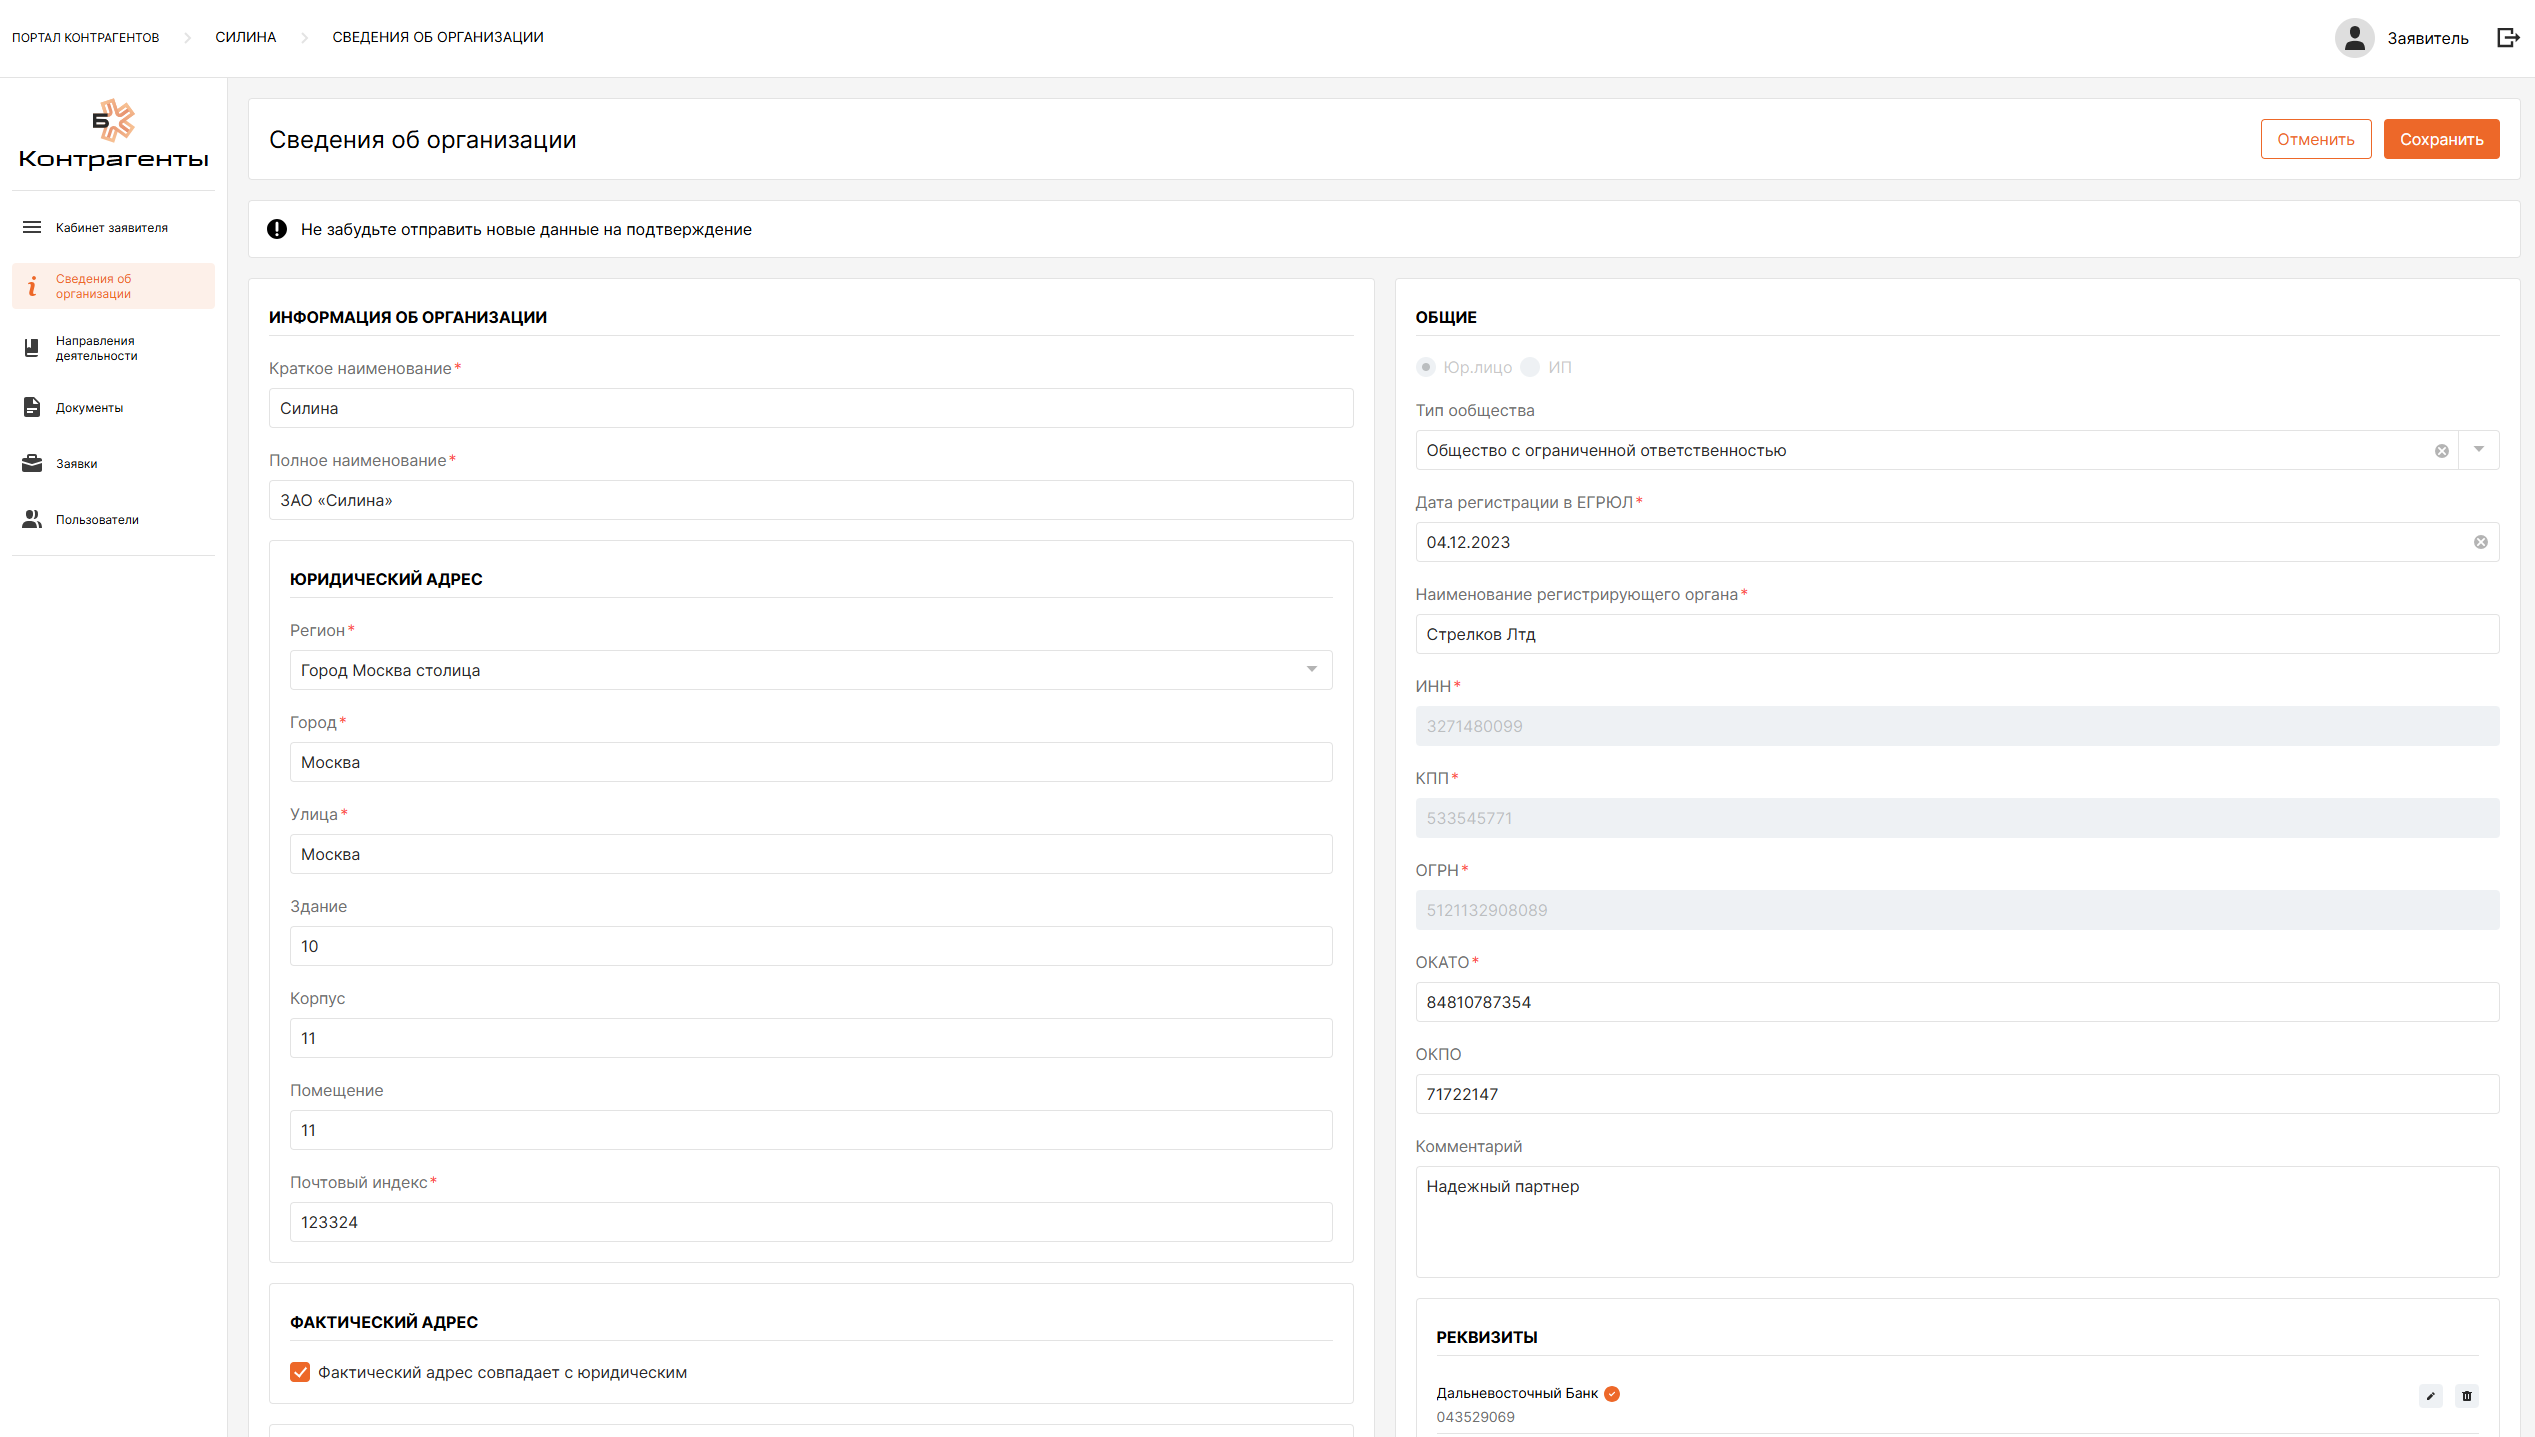The image size is (2535, 1437).
Task: Delete Дальневосточный Банк with trash icon
Action: pyautogui.click(x=2467, y=1396)
